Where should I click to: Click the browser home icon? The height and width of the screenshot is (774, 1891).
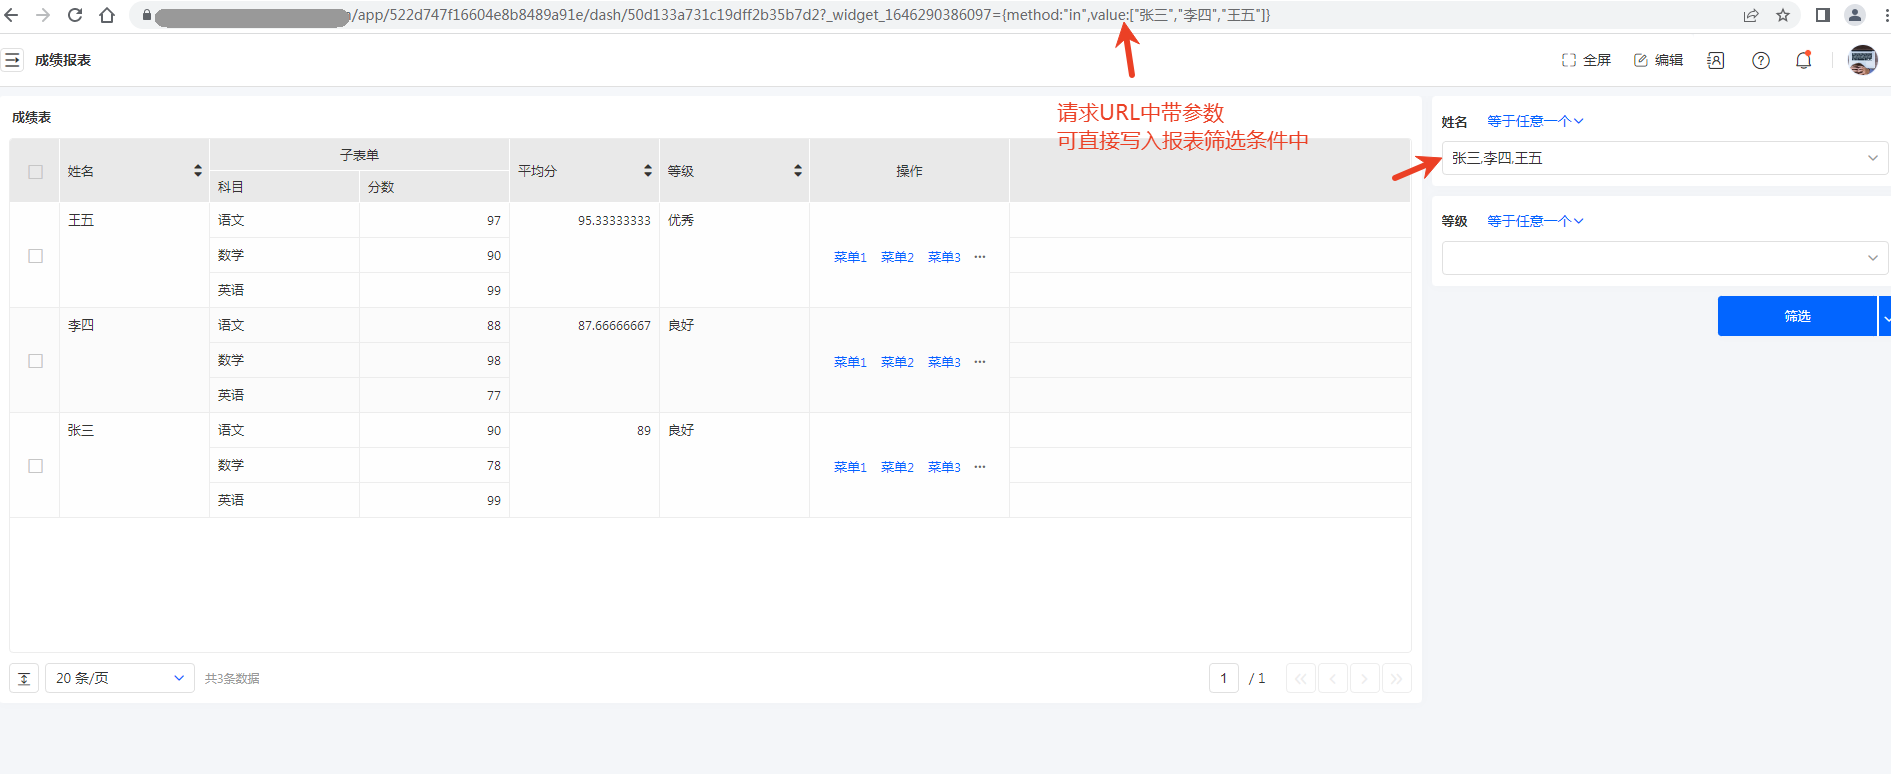[107, 15]
